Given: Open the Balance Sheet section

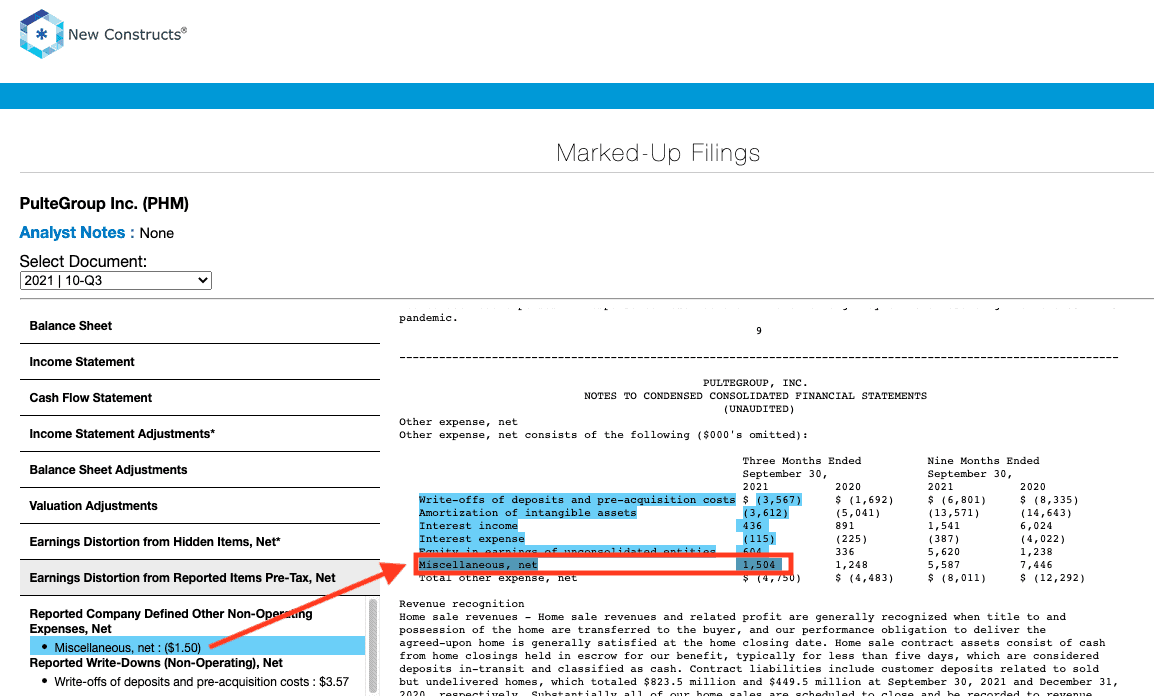Looking at the screenshot, I should (199, 326).
